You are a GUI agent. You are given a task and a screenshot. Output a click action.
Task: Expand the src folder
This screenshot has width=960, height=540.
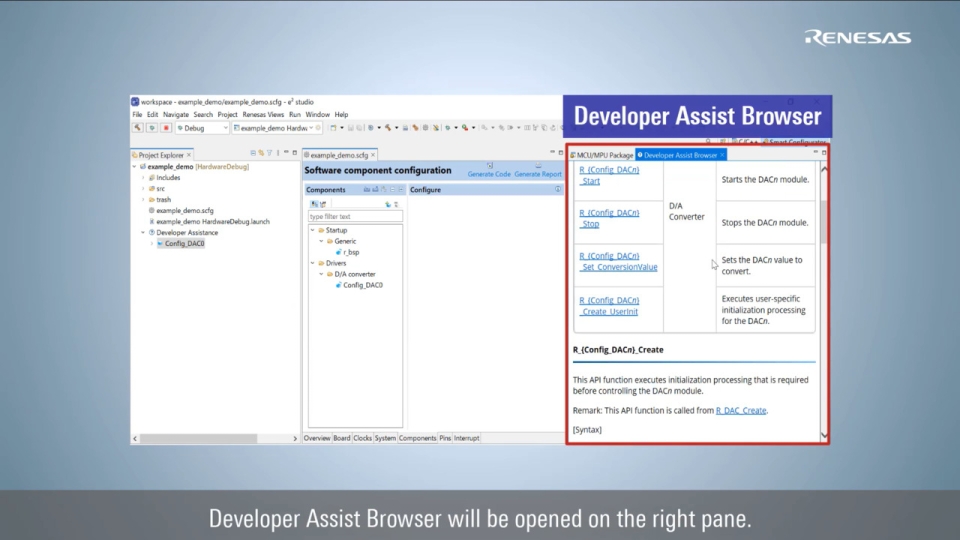pyautogui.click(x=143, y=189)
